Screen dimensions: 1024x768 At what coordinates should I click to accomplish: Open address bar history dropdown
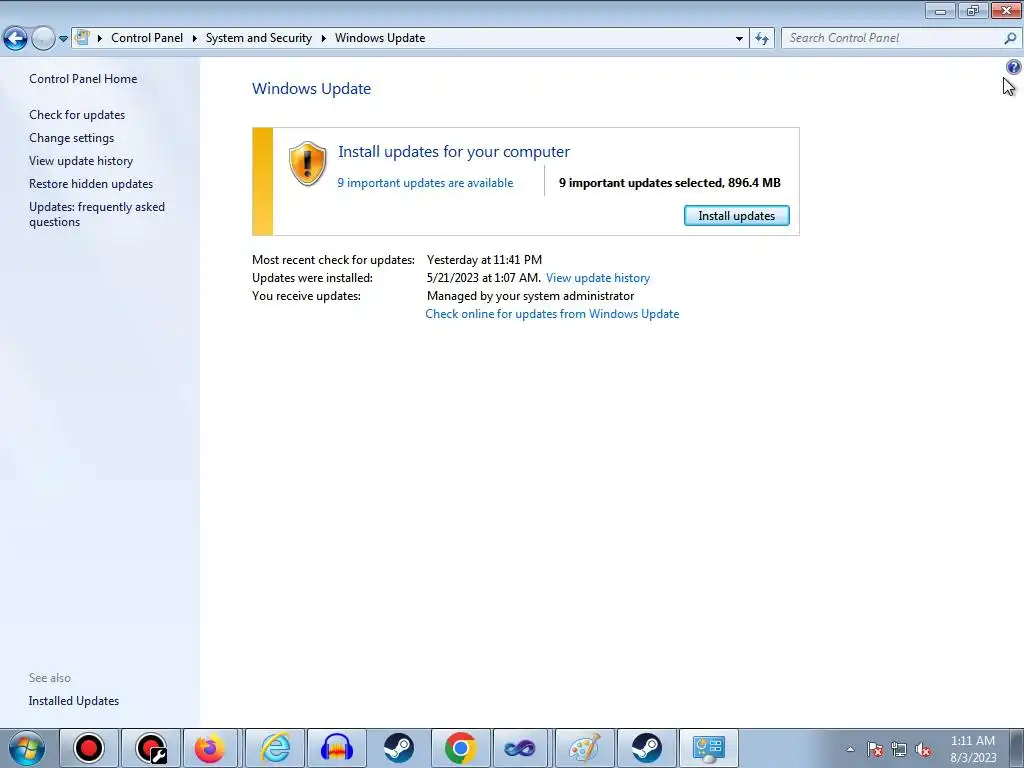pos(739,39)
